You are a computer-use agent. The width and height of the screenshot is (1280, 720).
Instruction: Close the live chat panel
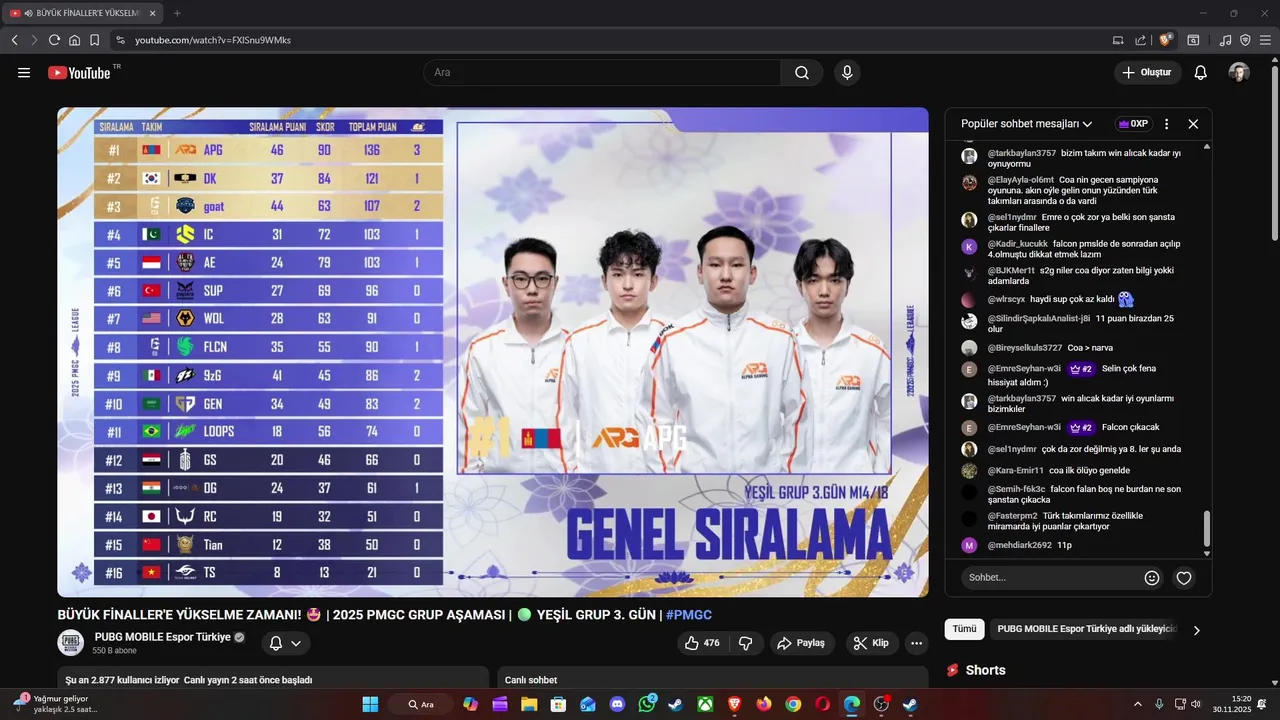click(1193, 124)
